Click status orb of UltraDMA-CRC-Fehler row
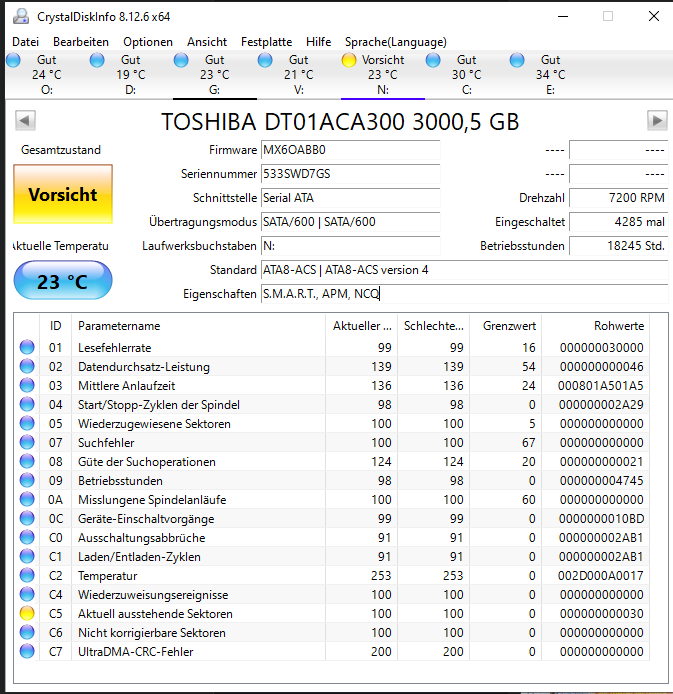Viewport: 673px width, 694px height. (x=27, y=652)
